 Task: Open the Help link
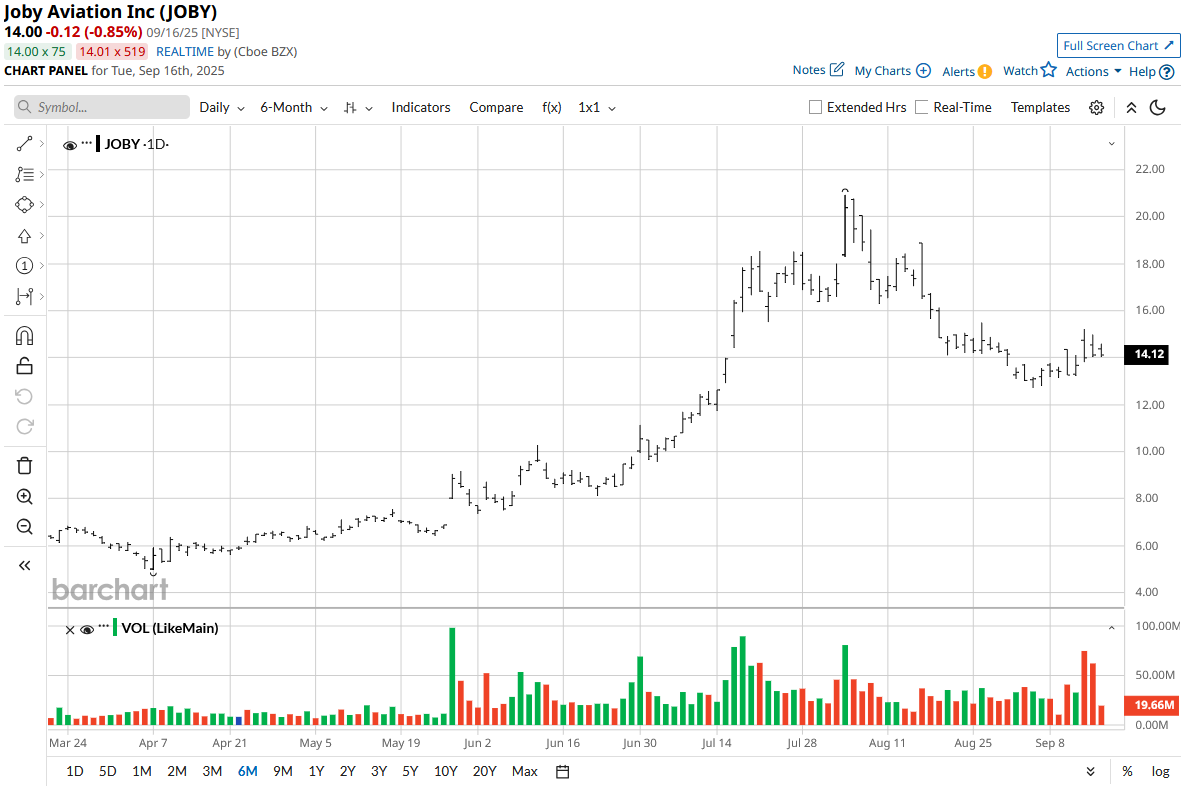point(1151,72)
